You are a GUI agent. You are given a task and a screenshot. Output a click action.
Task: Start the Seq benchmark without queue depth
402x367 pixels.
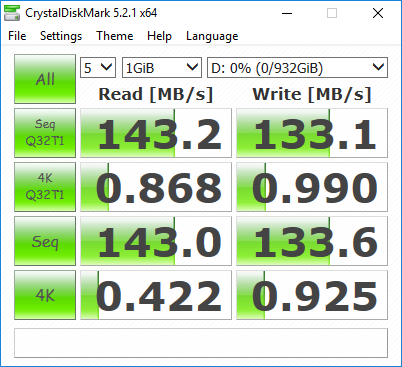45,241
